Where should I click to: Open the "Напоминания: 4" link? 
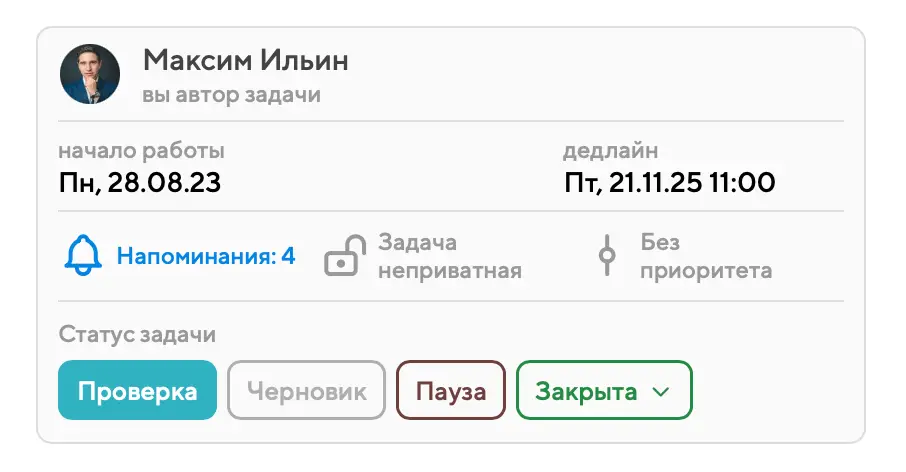206,256
